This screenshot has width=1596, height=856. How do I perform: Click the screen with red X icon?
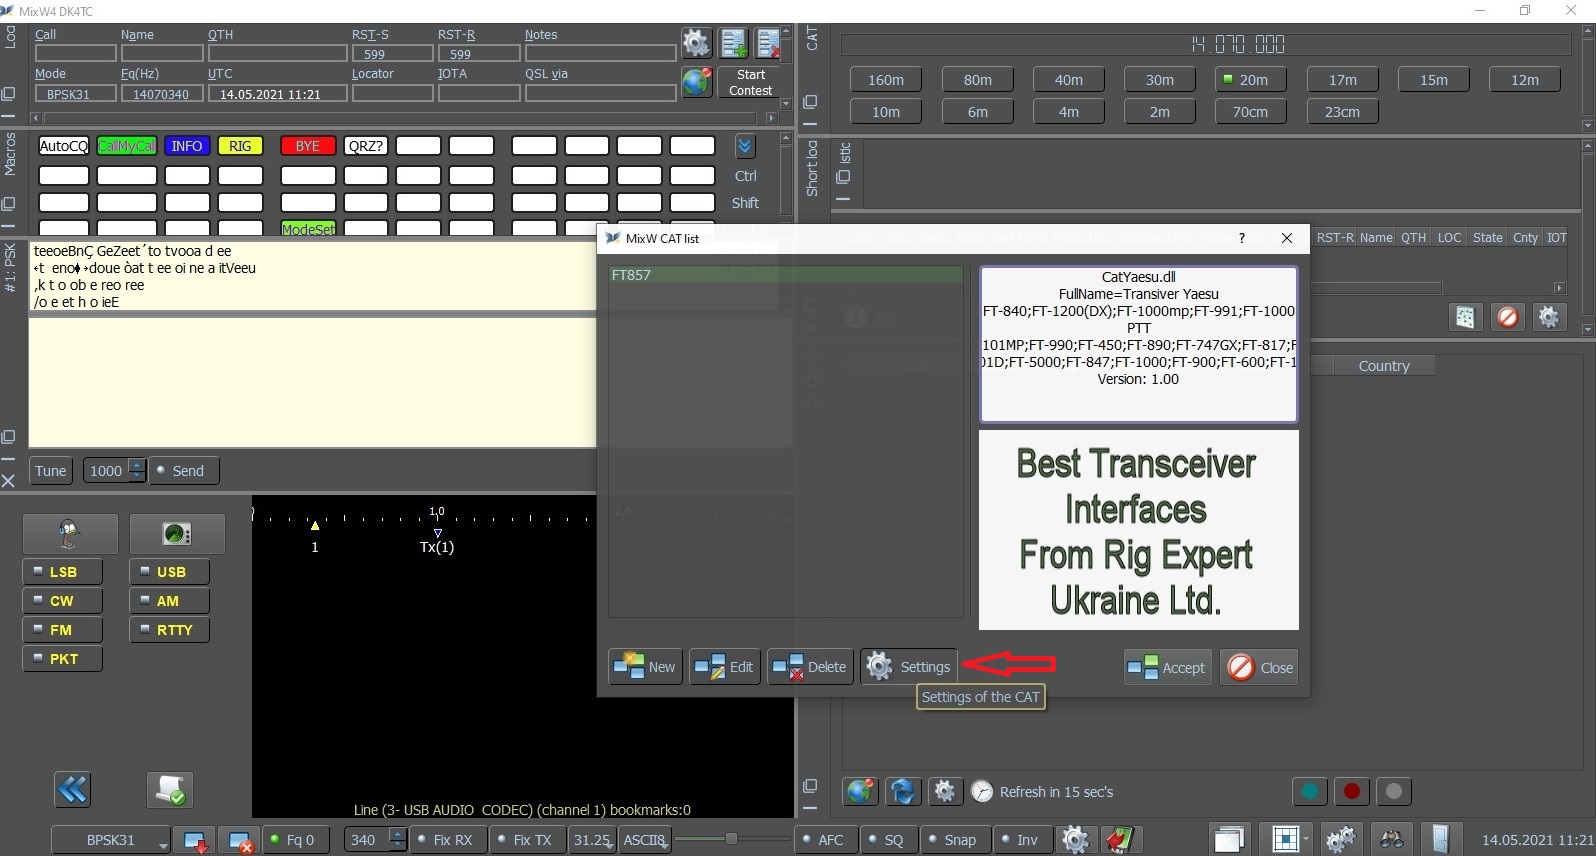click(239, 840)
